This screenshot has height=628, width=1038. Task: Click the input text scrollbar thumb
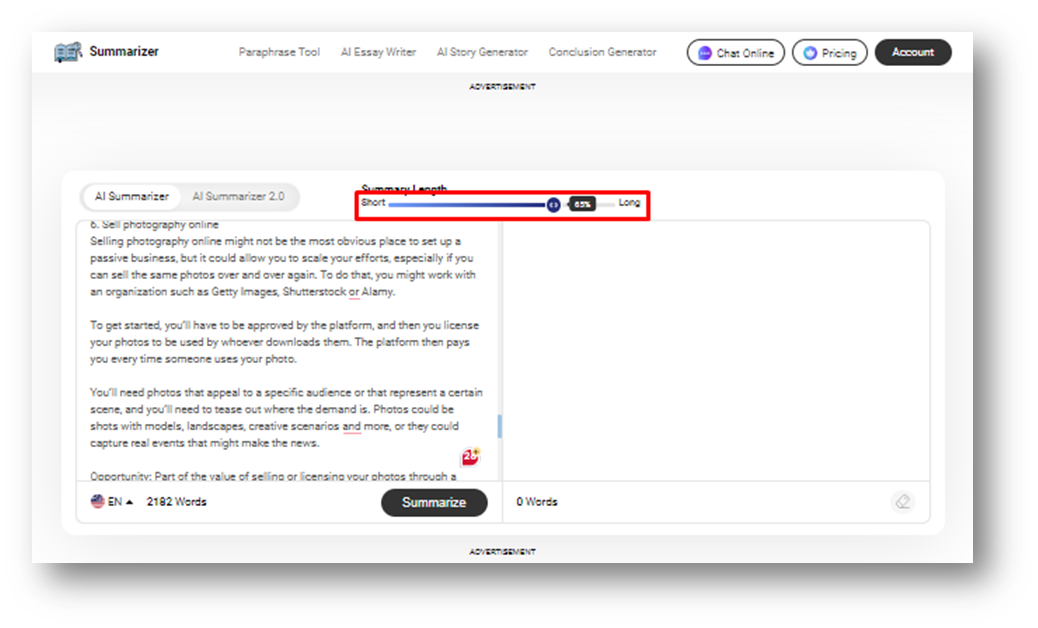pos(499,427)
